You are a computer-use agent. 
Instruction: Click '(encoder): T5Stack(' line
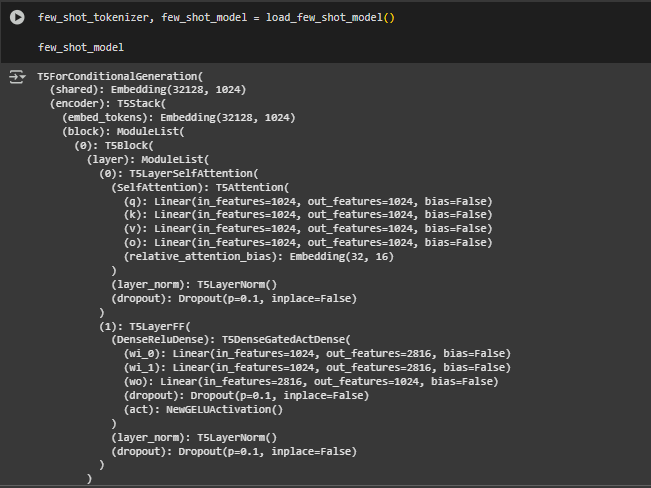coord(108,103)
